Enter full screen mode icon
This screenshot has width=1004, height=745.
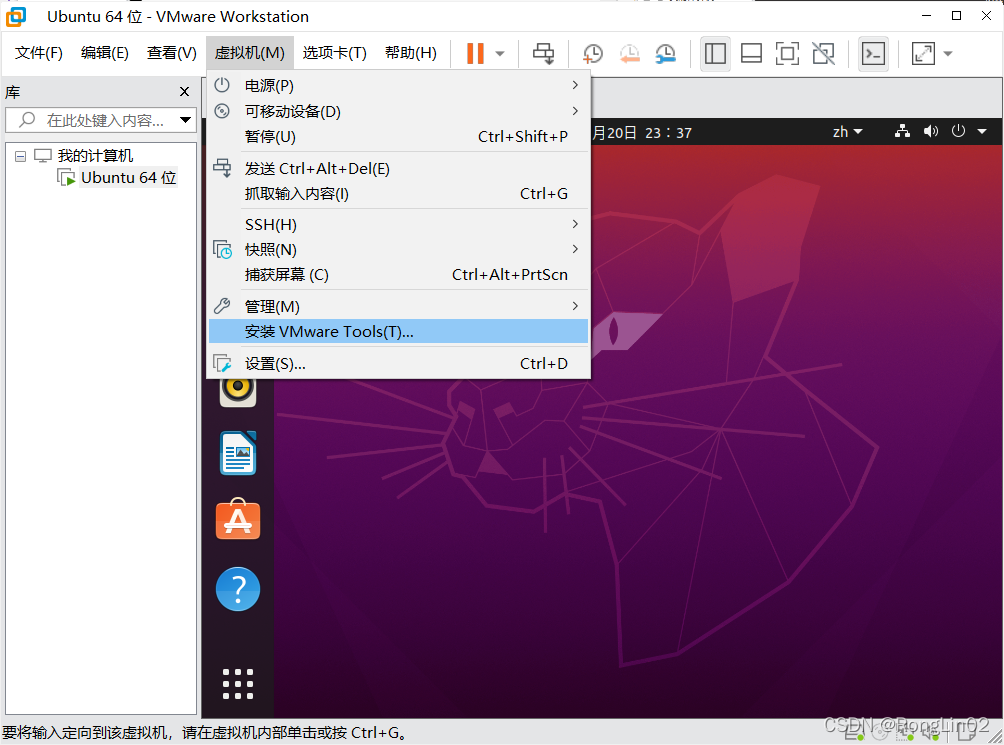tap(787, 54)
